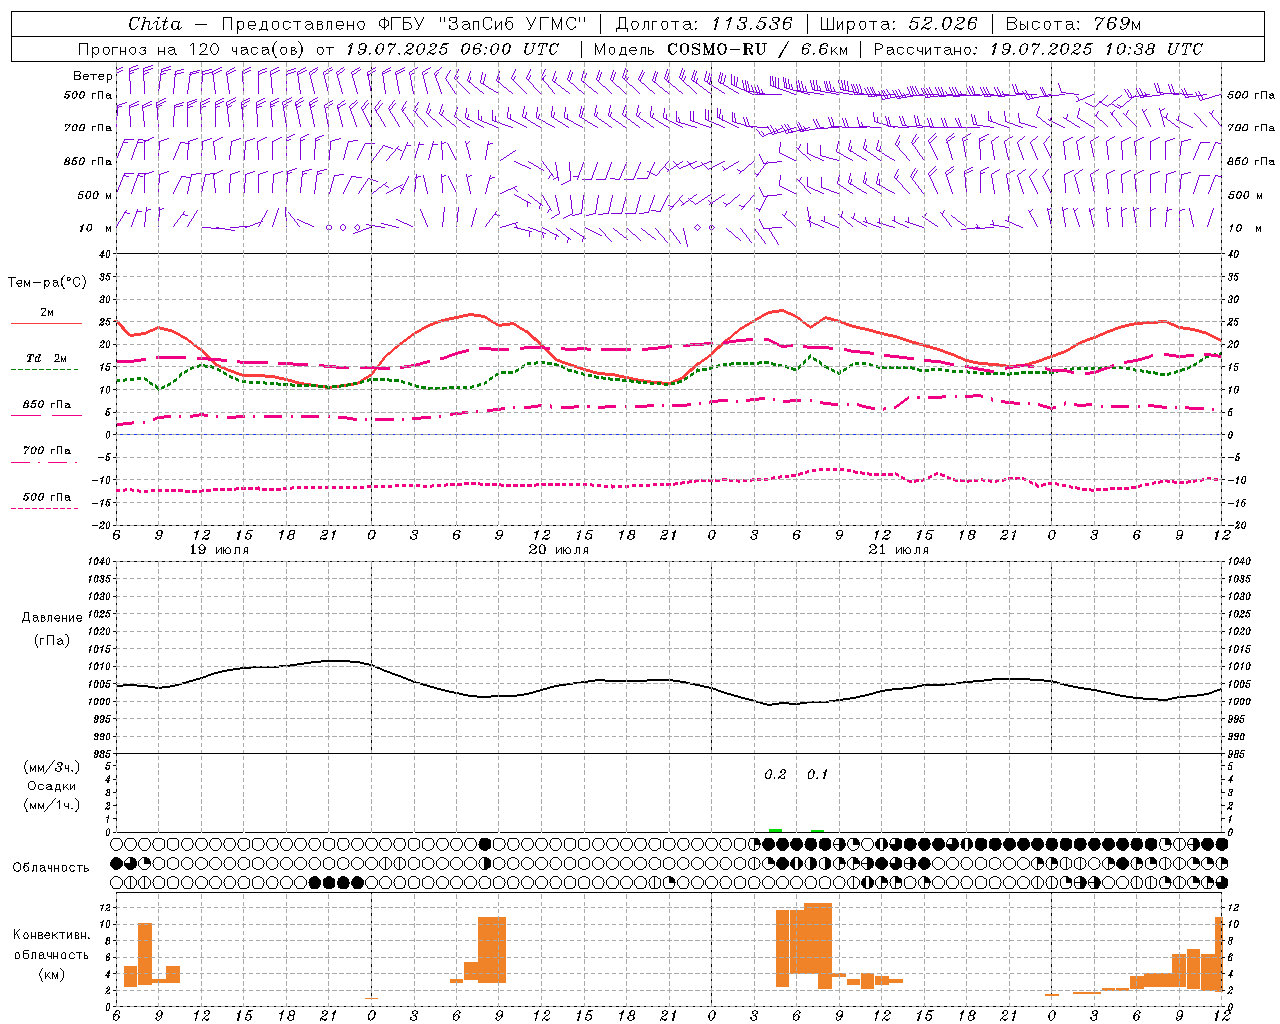Click the "(гПа)" unit label under Давление
Screen dimensions: 1280x1024
point(52,641)
